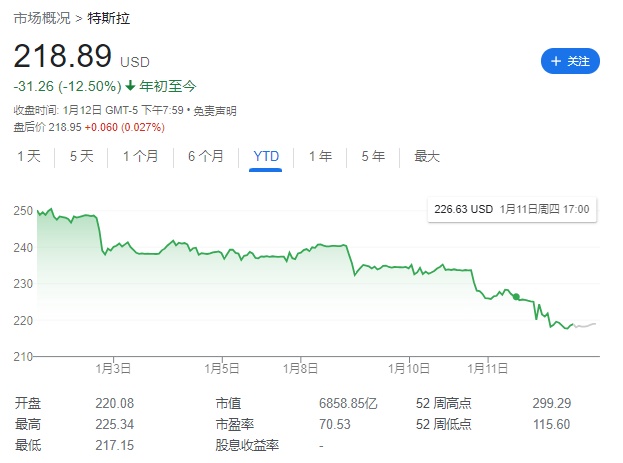623x463 pixels.
Task: Select the 5天 range tab
Action: 81,156
